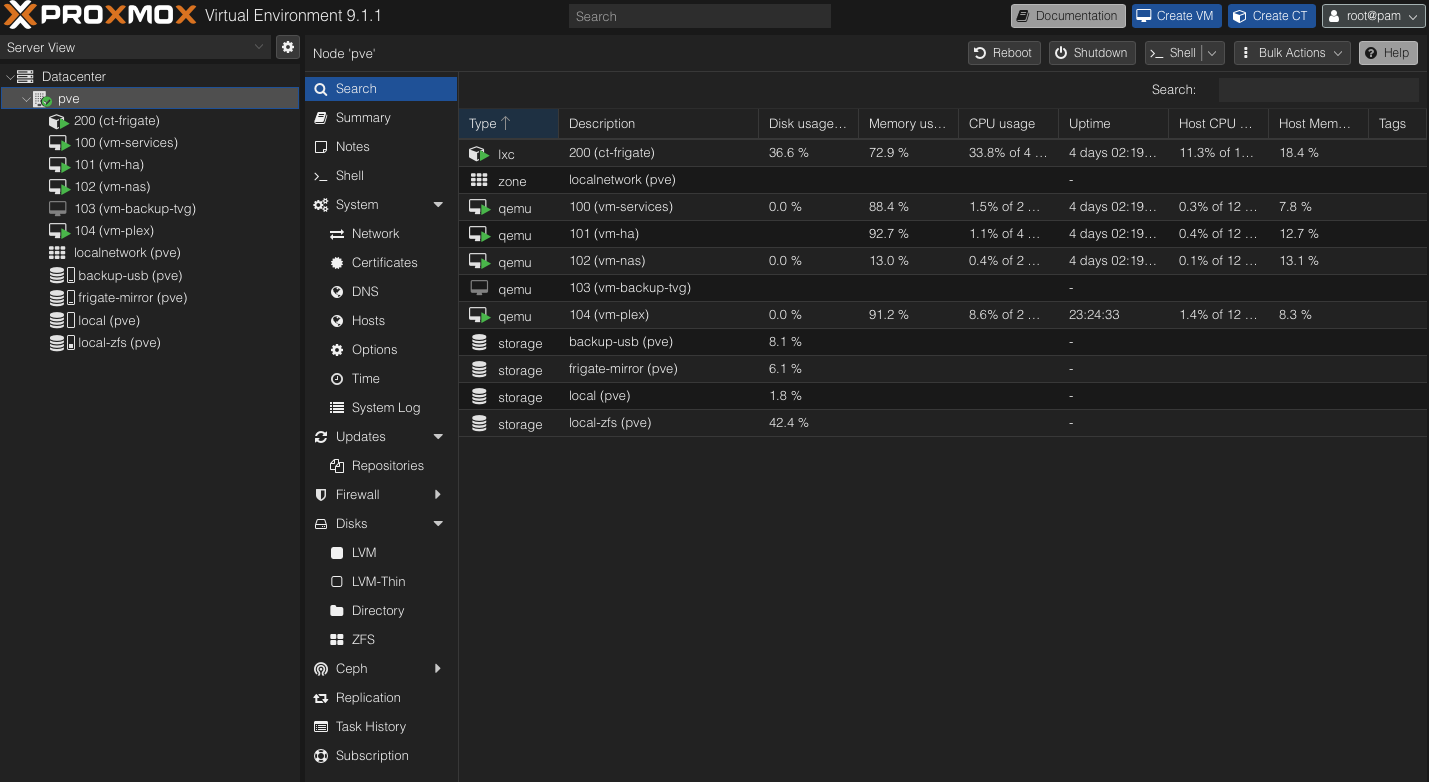Sort by the Memory usage column header
1429x782 pixels.
[x=908, y=123]
